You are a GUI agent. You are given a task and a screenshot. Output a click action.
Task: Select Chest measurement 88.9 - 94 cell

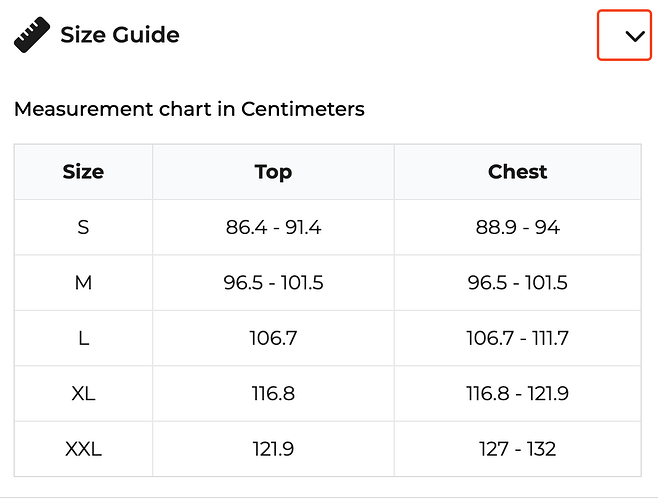click(x=517, y=227)
